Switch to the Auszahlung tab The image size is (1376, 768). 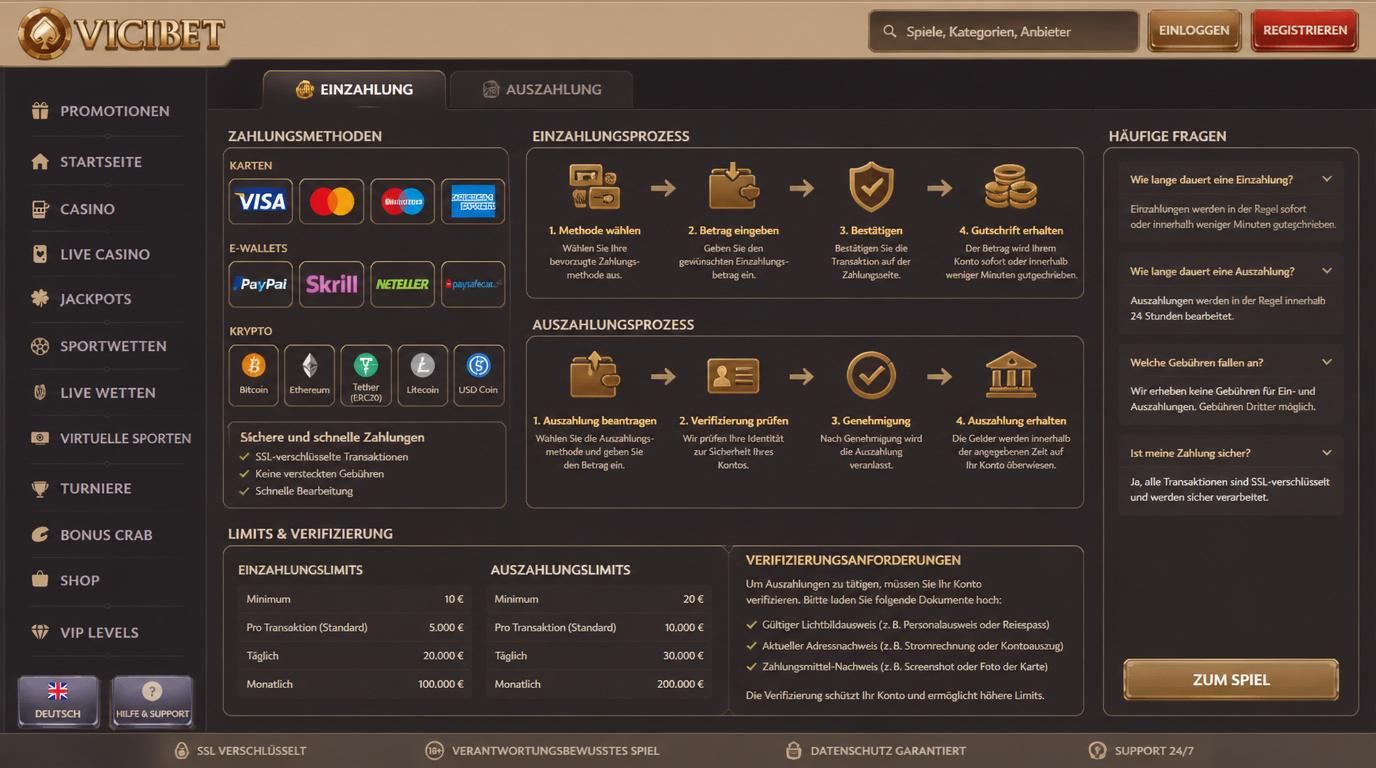[541, 89]
